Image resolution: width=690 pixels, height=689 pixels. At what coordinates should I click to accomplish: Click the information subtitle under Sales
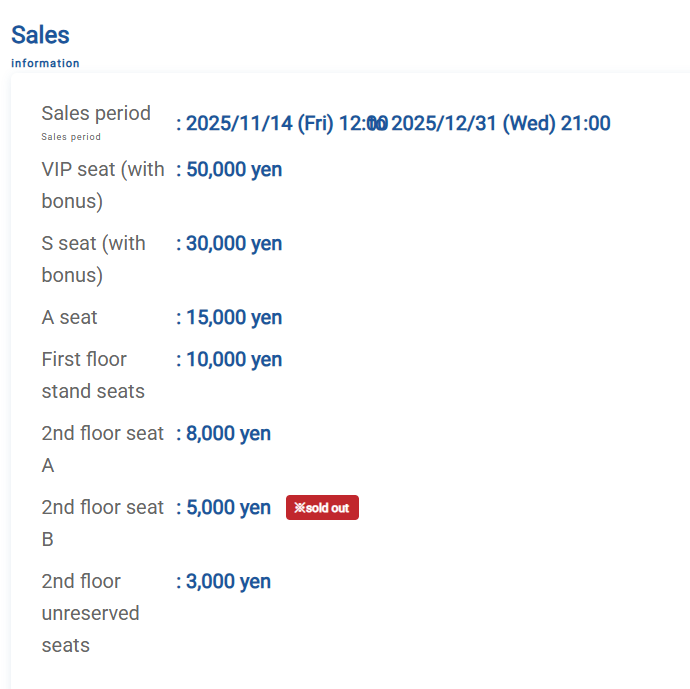(45, 63)
